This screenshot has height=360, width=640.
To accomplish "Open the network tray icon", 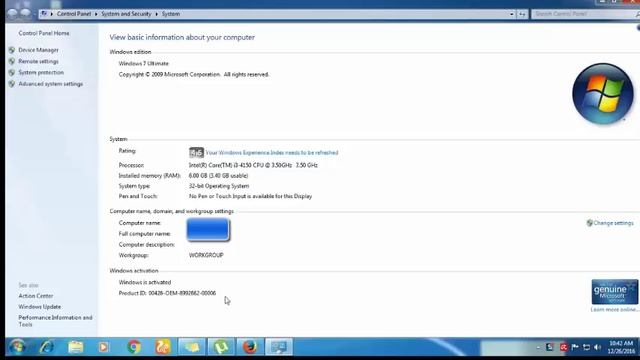I will (587, 347).
